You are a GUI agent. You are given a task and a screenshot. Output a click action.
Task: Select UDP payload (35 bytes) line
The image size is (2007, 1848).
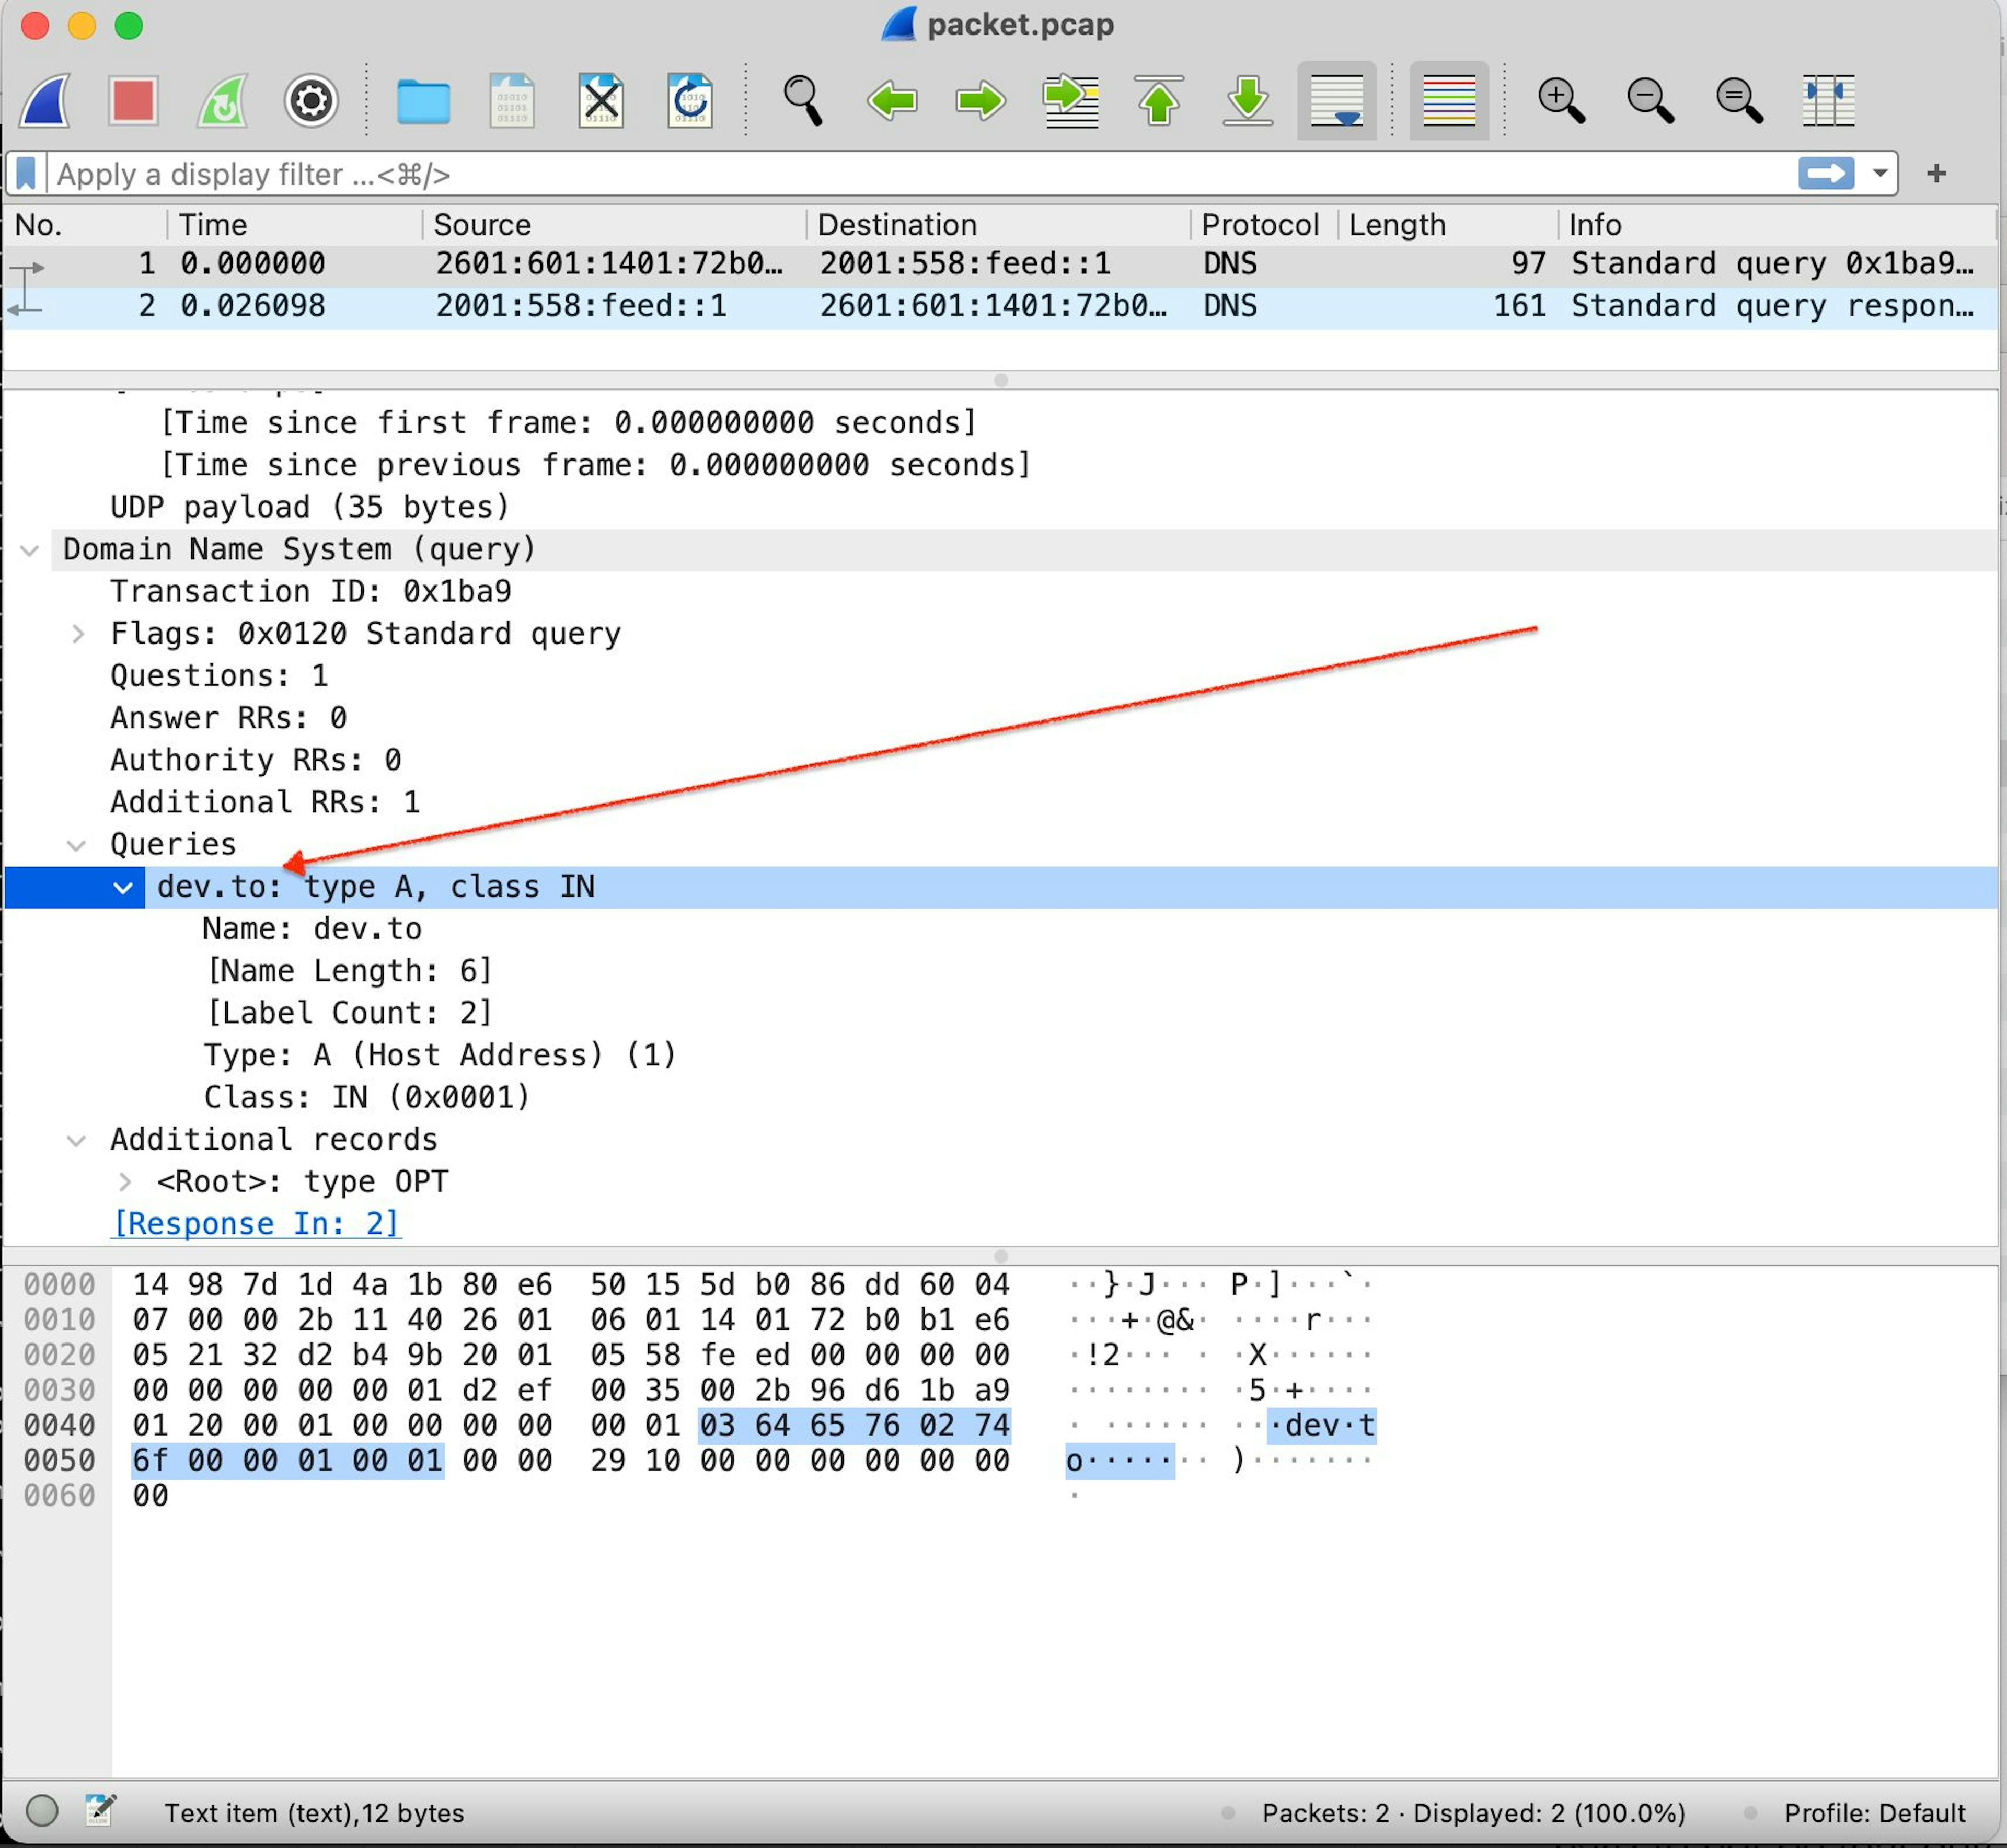(310, 507)
